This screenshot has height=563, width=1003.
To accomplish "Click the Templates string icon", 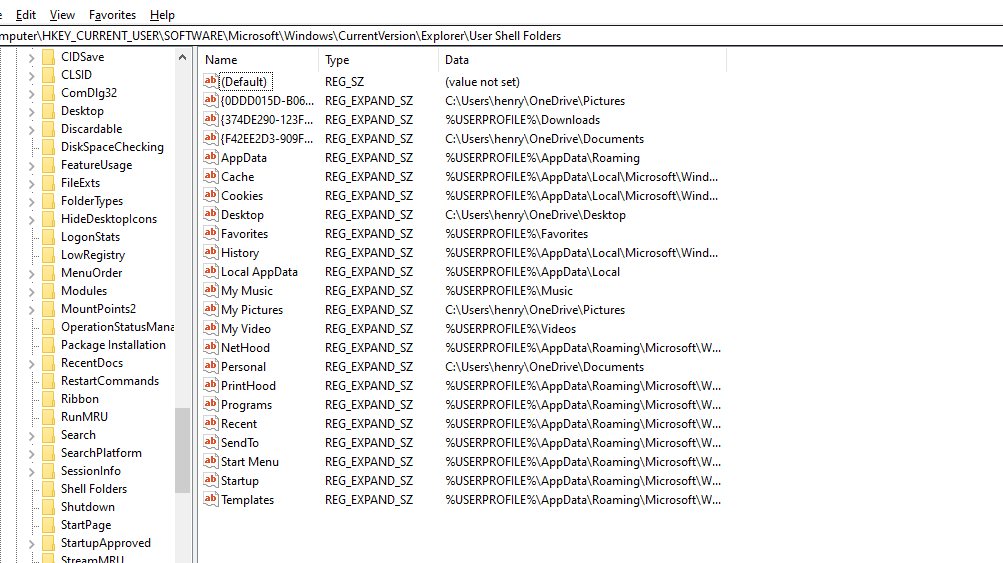I will coord(210,498).
